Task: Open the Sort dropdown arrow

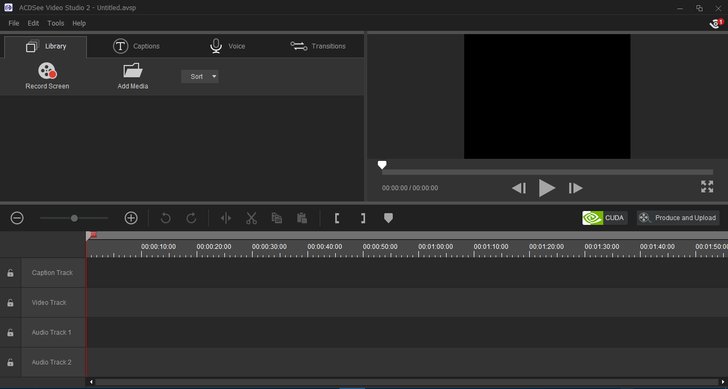Action: point(214,77)
